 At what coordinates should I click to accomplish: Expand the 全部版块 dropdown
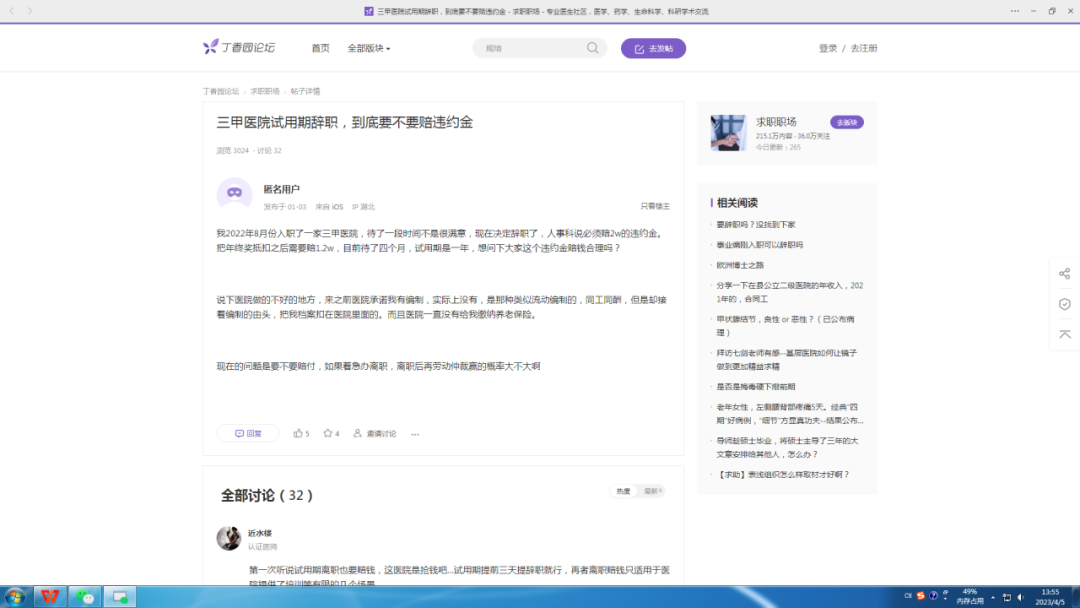(x=368, y=48)
